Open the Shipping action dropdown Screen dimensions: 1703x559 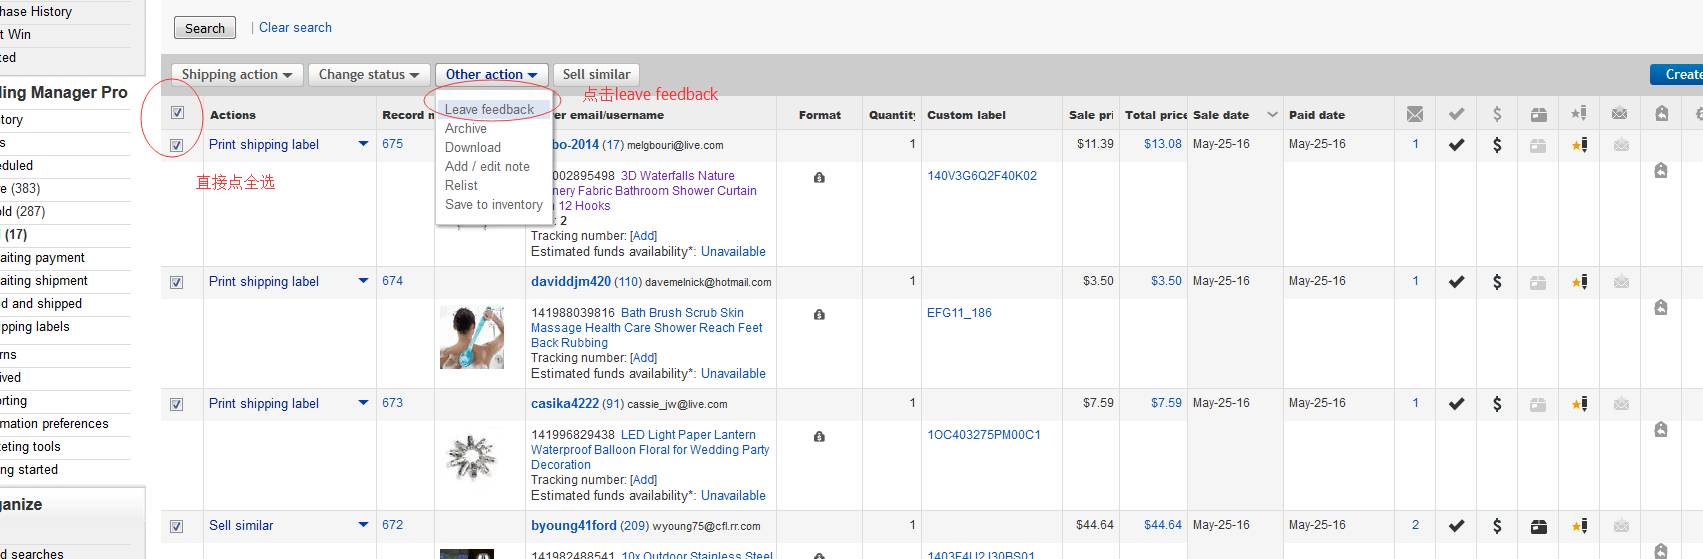237,74
